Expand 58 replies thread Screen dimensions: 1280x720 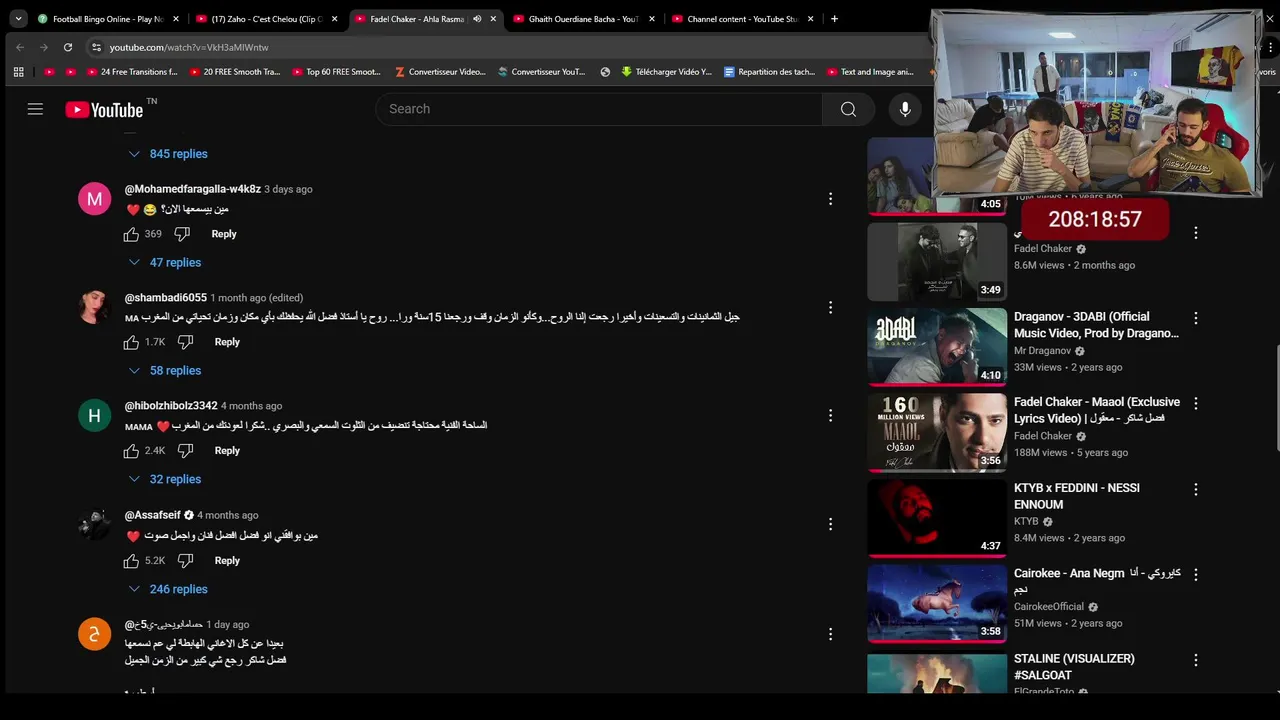pyautogui.click(x=164, y=371)
